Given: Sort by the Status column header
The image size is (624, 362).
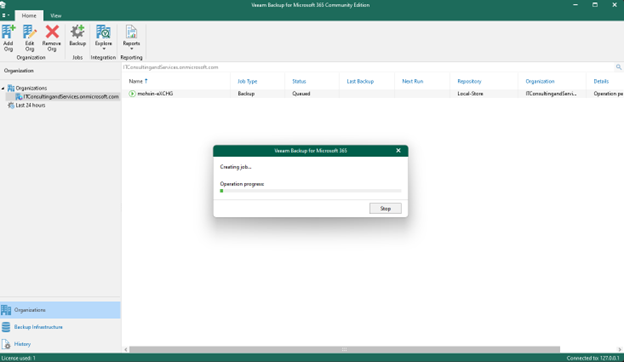Looking at the screenshot, I should [299, 81].
